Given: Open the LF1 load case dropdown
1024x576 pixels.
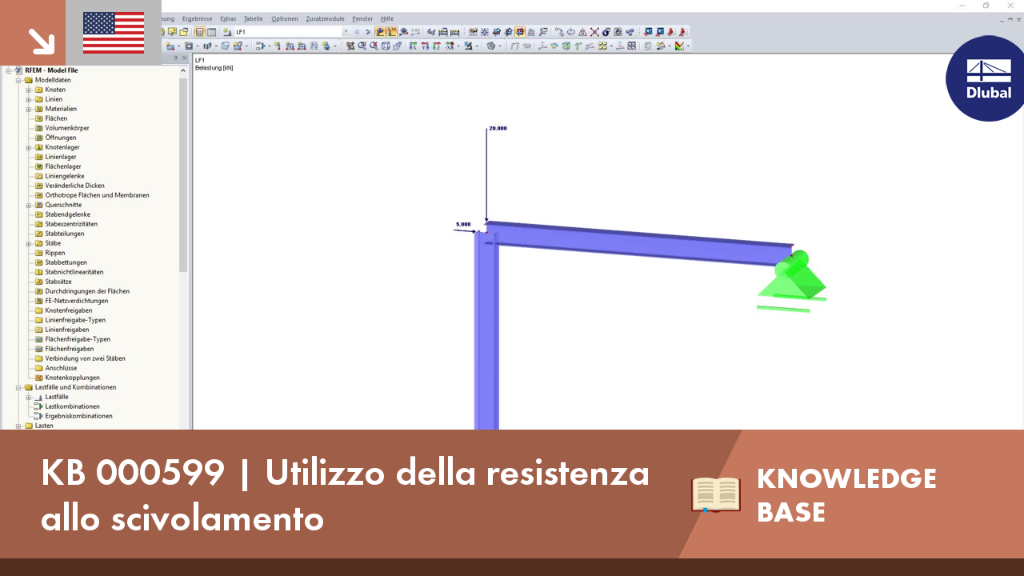Looking at the screenshot, I should coord(345,32).
